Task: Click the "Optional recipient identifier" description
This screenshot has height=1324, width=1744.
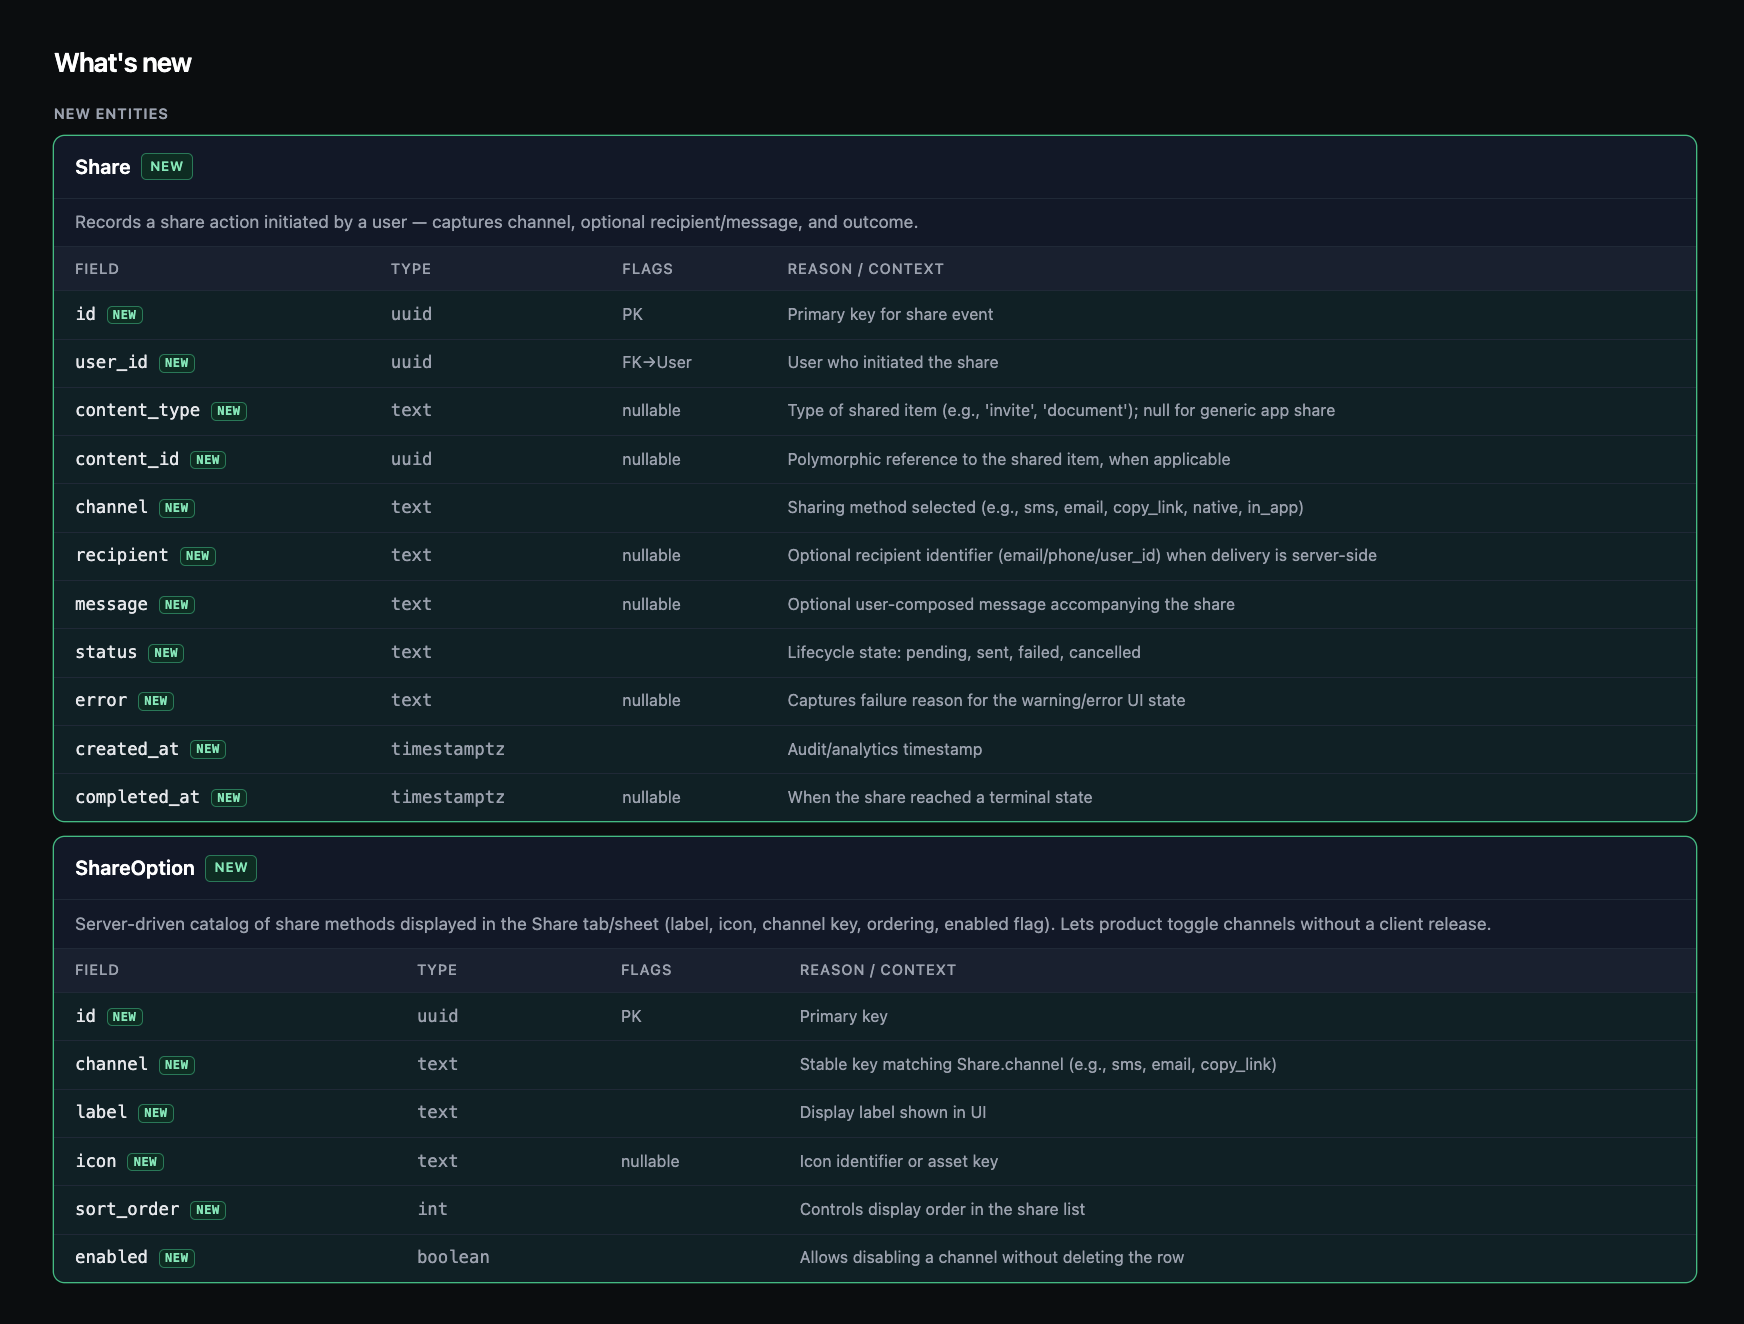Action: click(x=1082, y=555)
